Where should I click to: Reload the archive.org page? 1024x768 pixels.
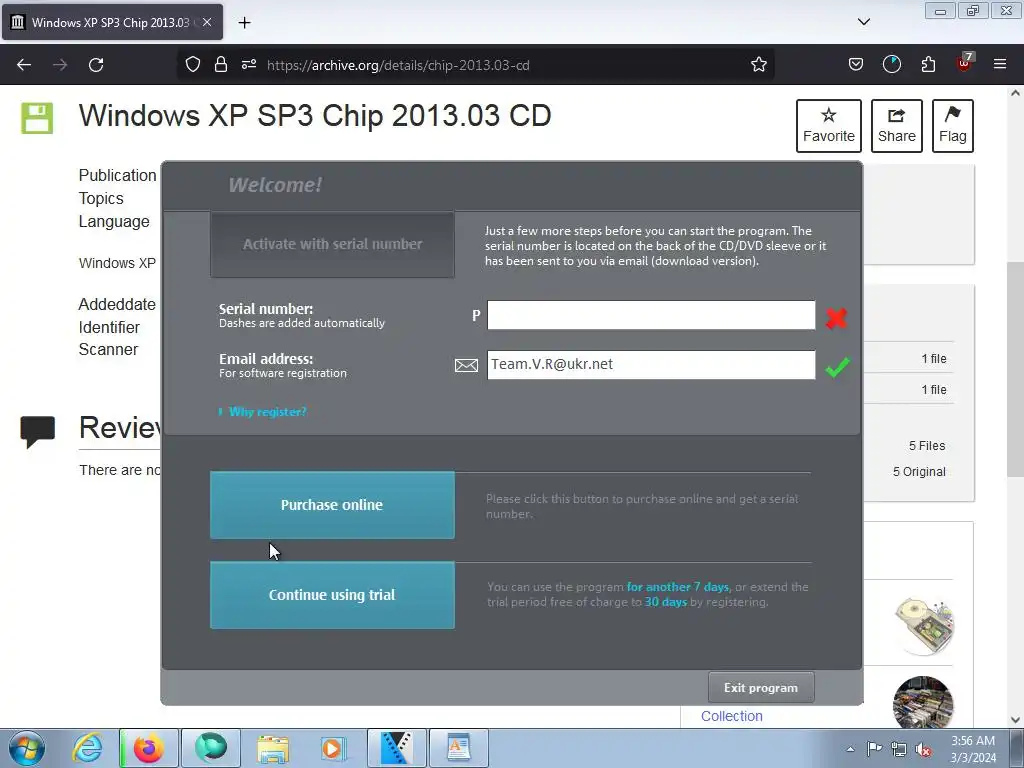(x=96, y=65)
